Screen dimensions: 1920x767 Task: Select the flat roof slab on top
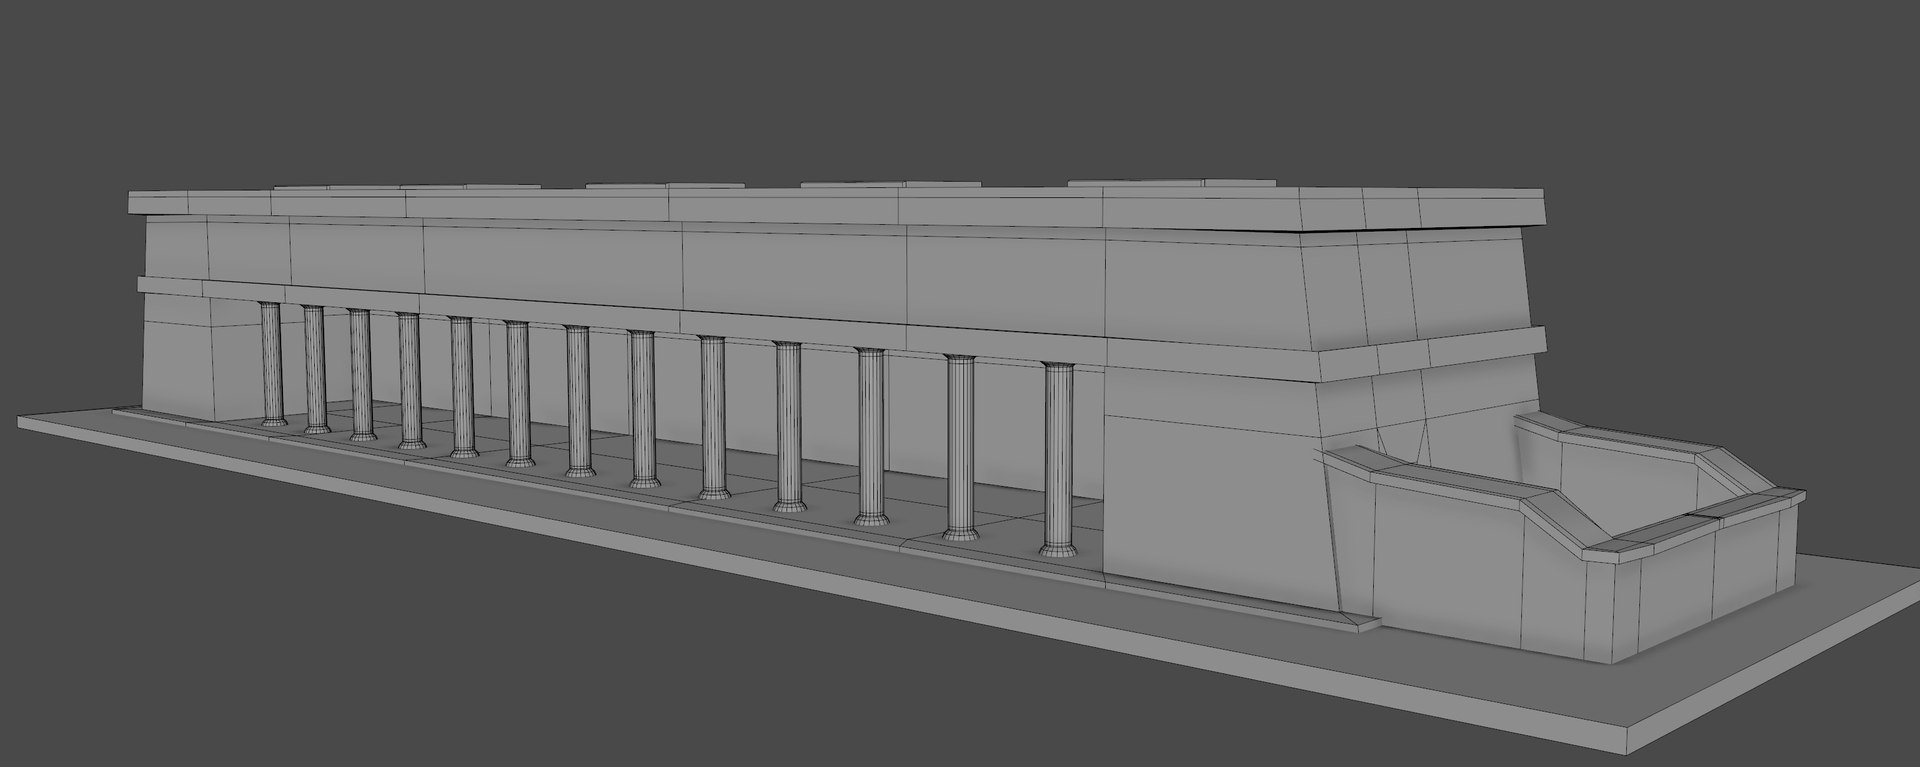838,210
